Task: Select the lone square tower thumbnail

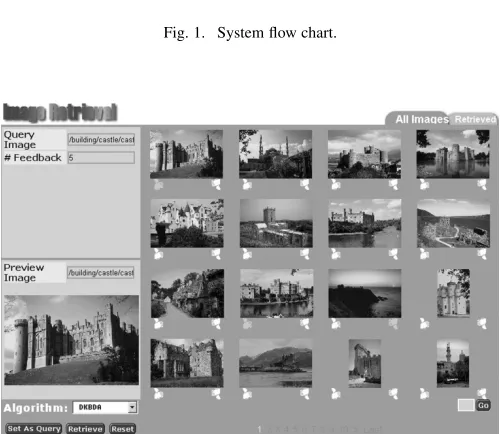Action: (x=276, y=223)
